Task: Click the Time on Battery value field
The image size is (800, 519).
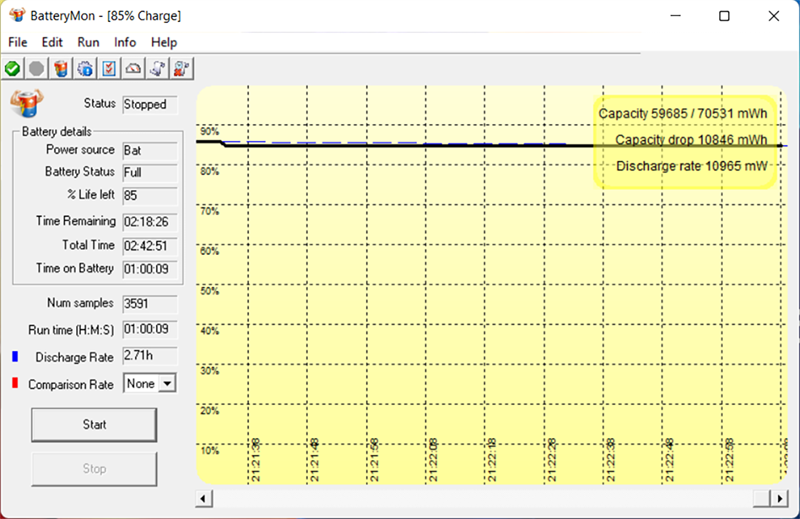Action: coord(149,269)
